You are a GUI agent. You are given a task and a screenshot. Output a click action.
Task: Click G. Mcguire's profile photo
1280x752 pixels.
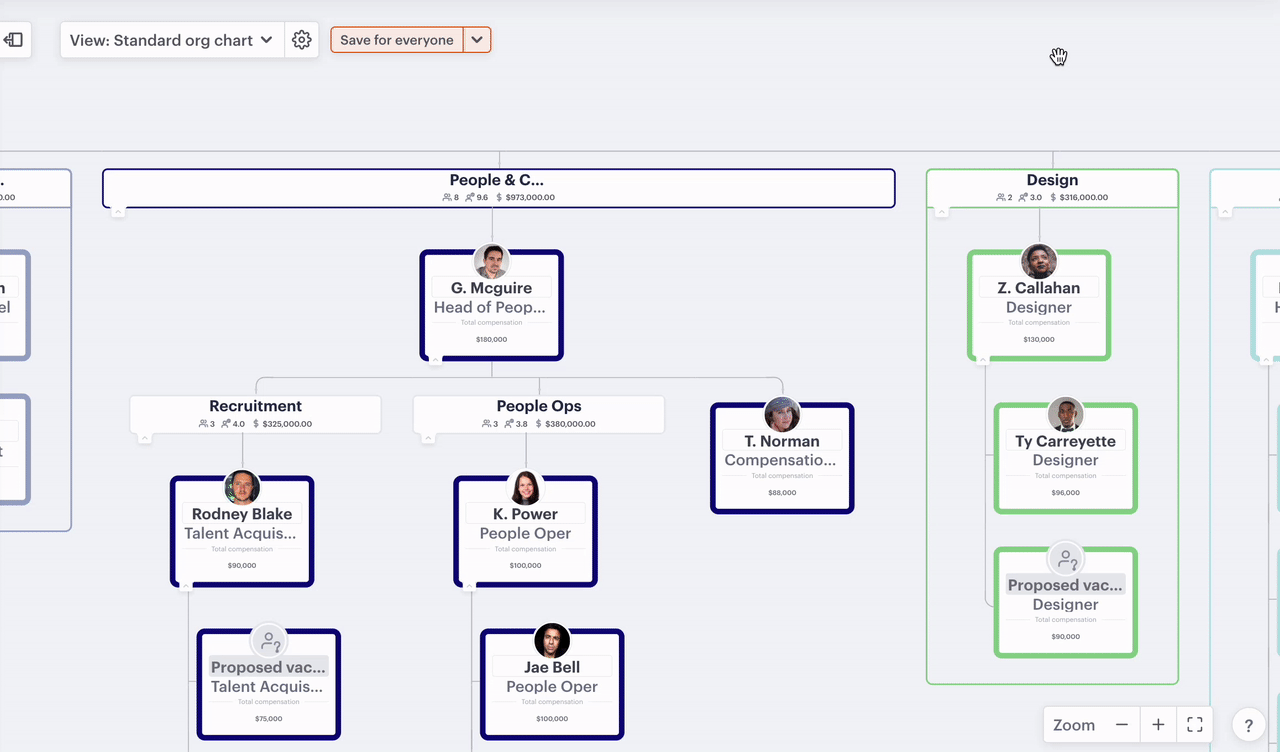[x=491, y=262]
